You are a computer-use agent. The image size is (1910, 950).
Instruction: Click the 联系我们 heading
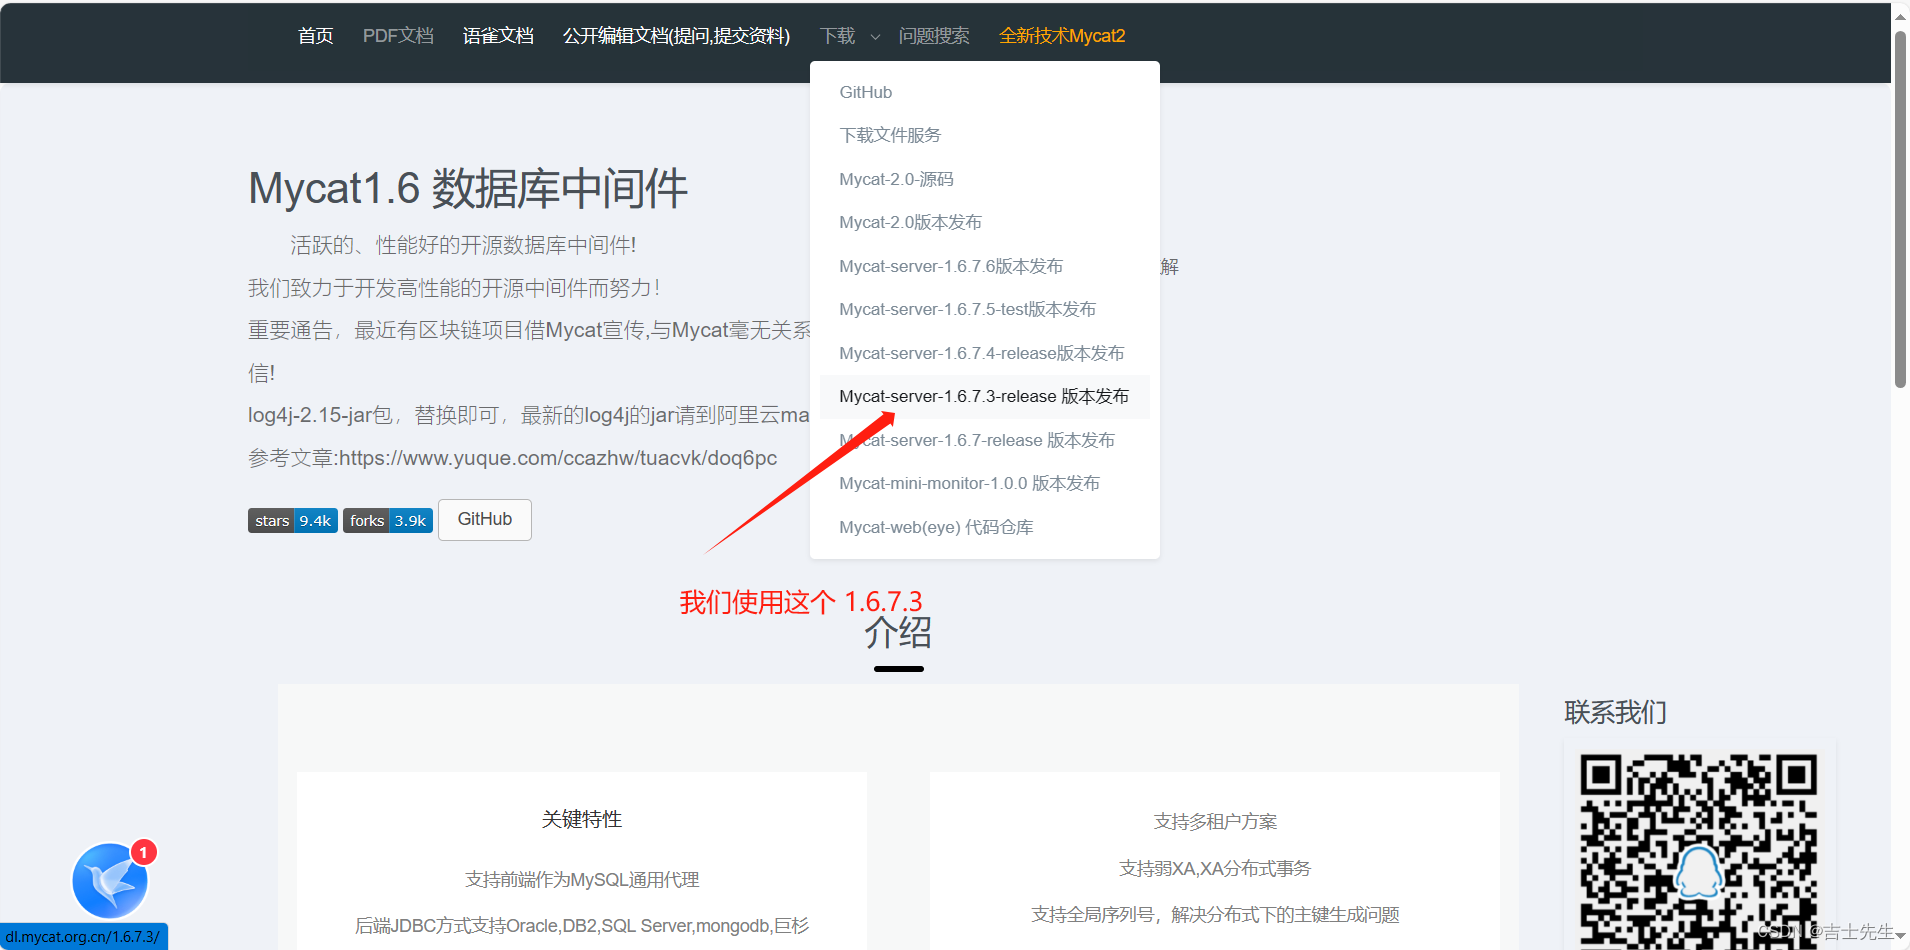[1615, 713]
